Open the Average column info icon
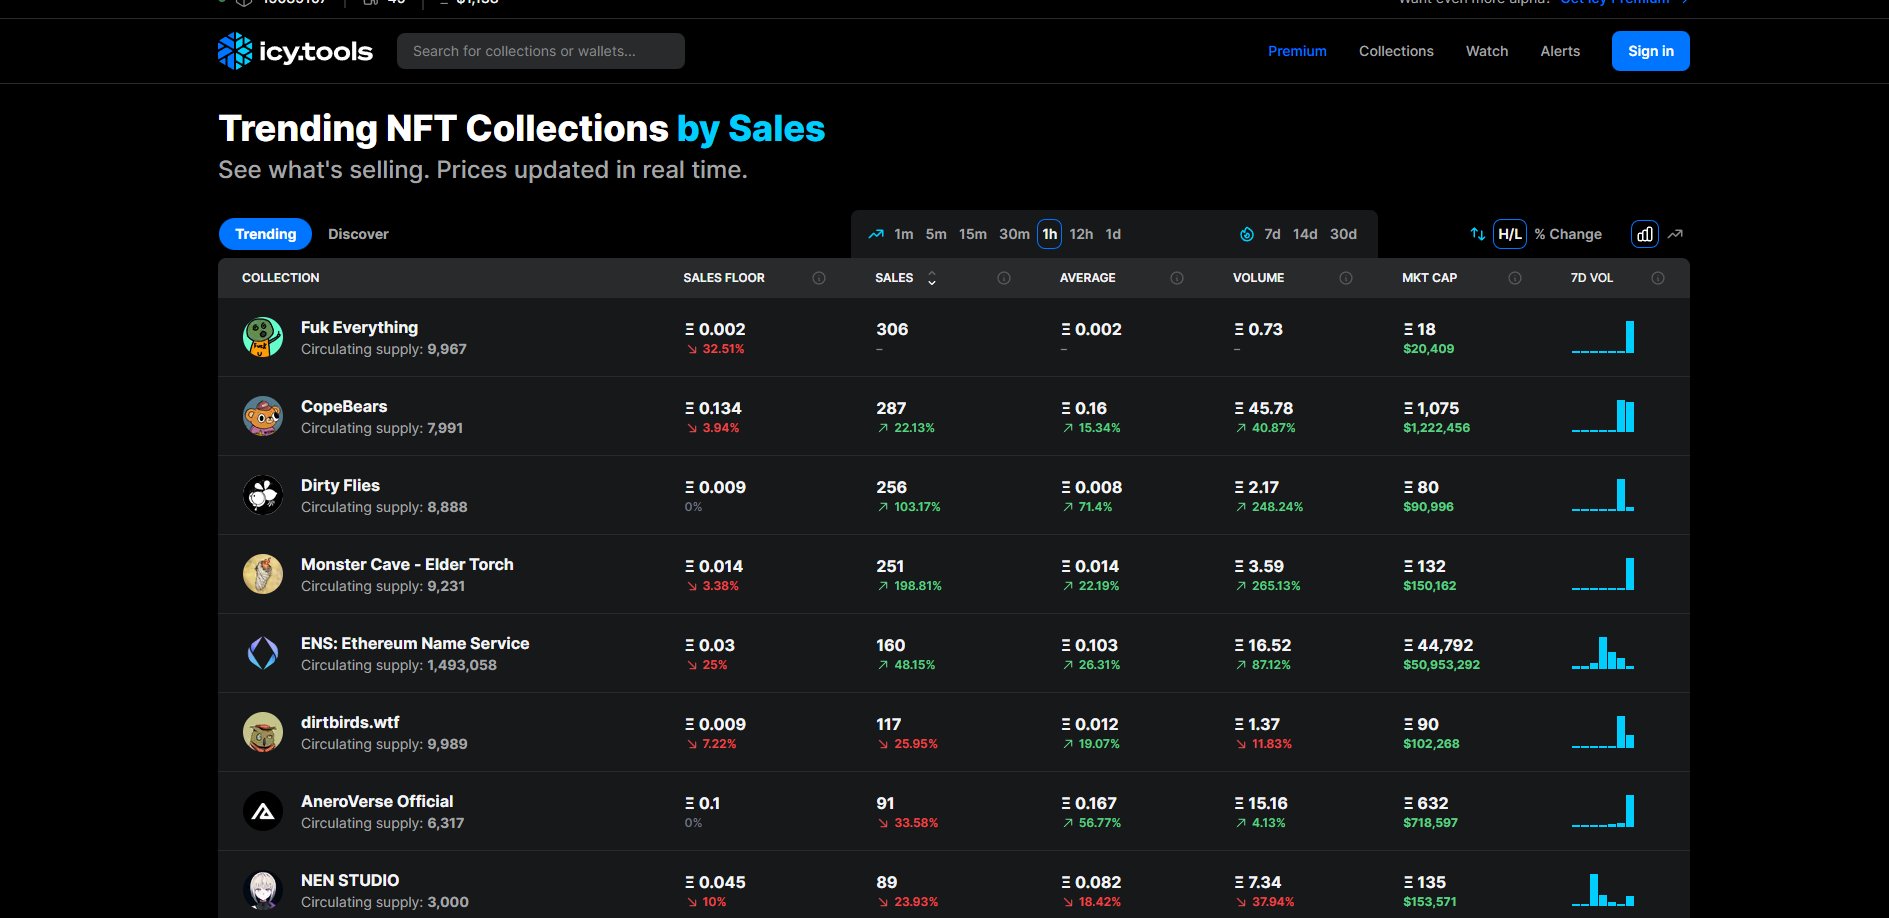This screenshot has width=1889, height=918. click(x=1177, y=278)
